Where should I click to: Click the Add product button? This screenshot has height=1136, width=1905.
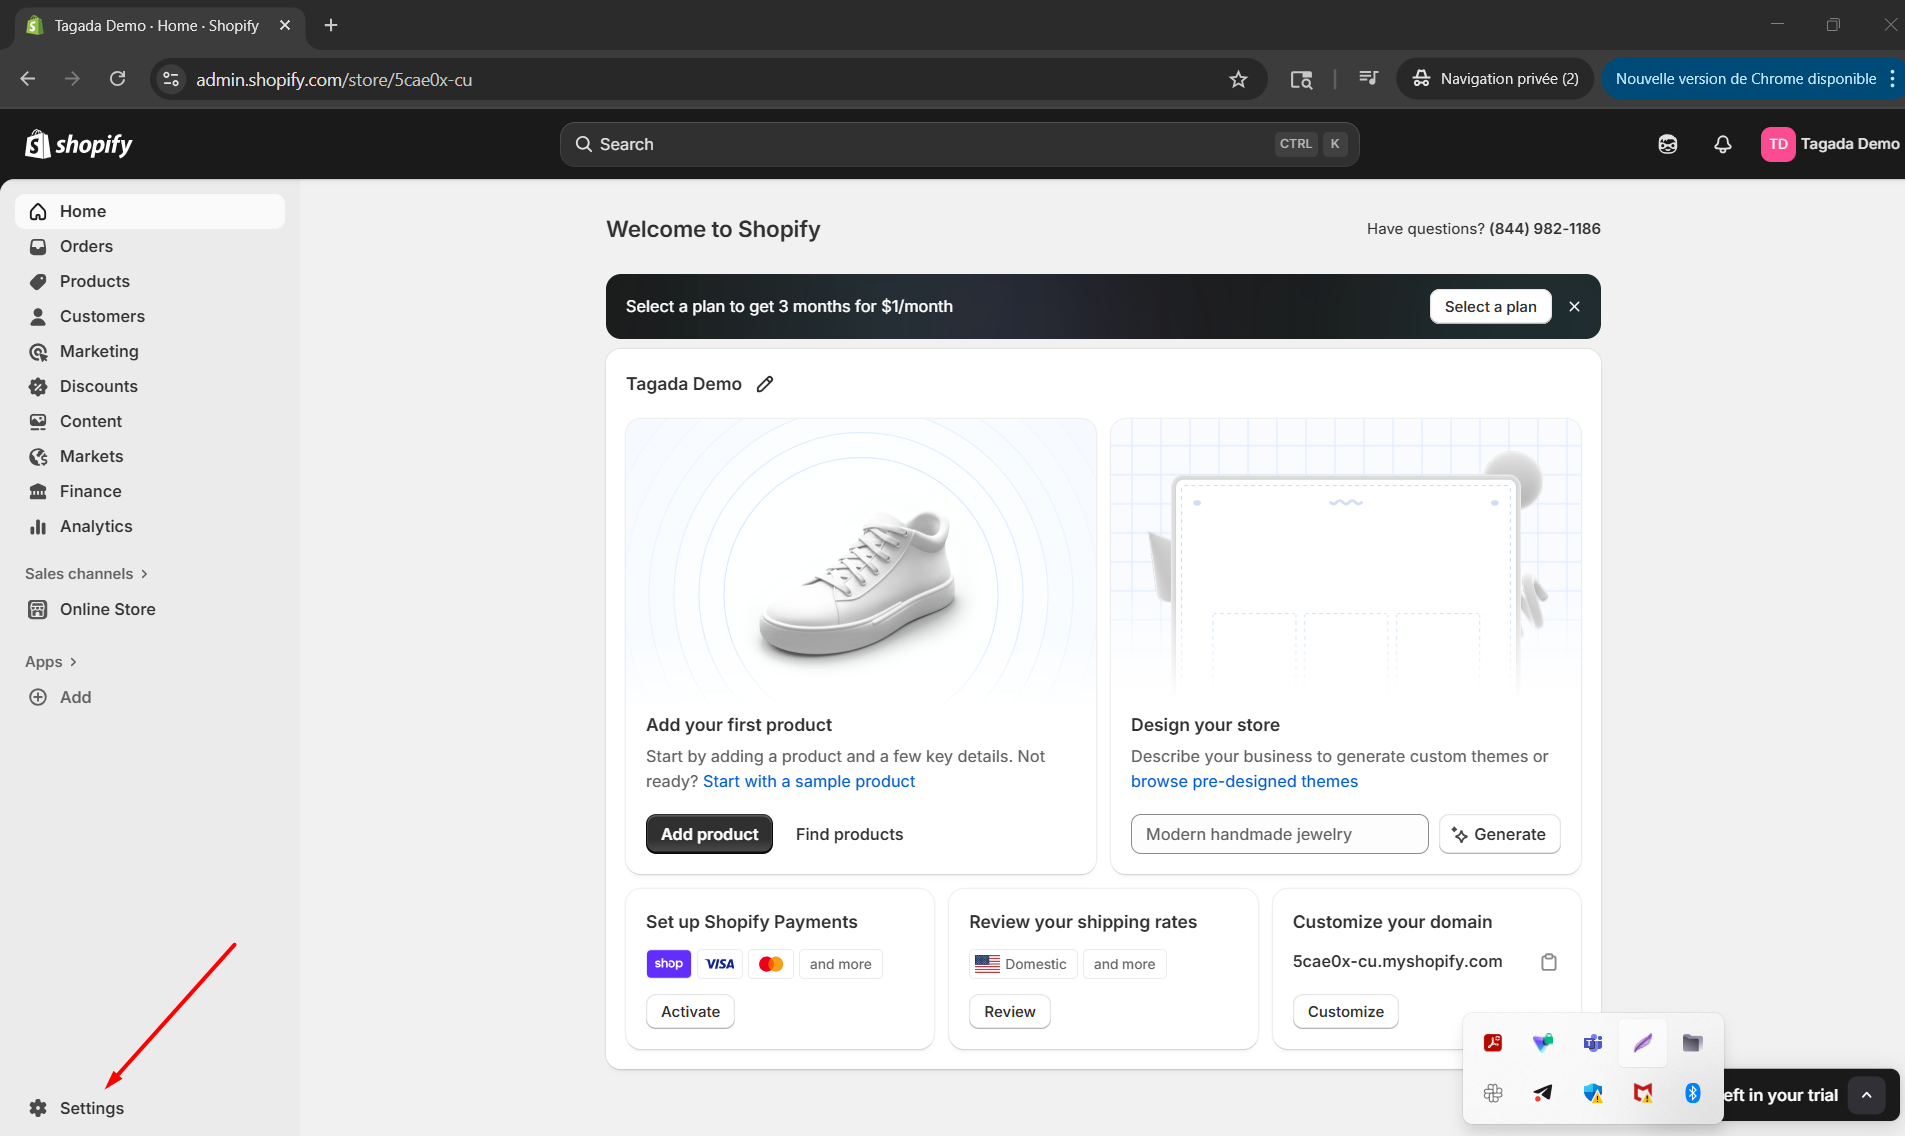pos(709,834)
